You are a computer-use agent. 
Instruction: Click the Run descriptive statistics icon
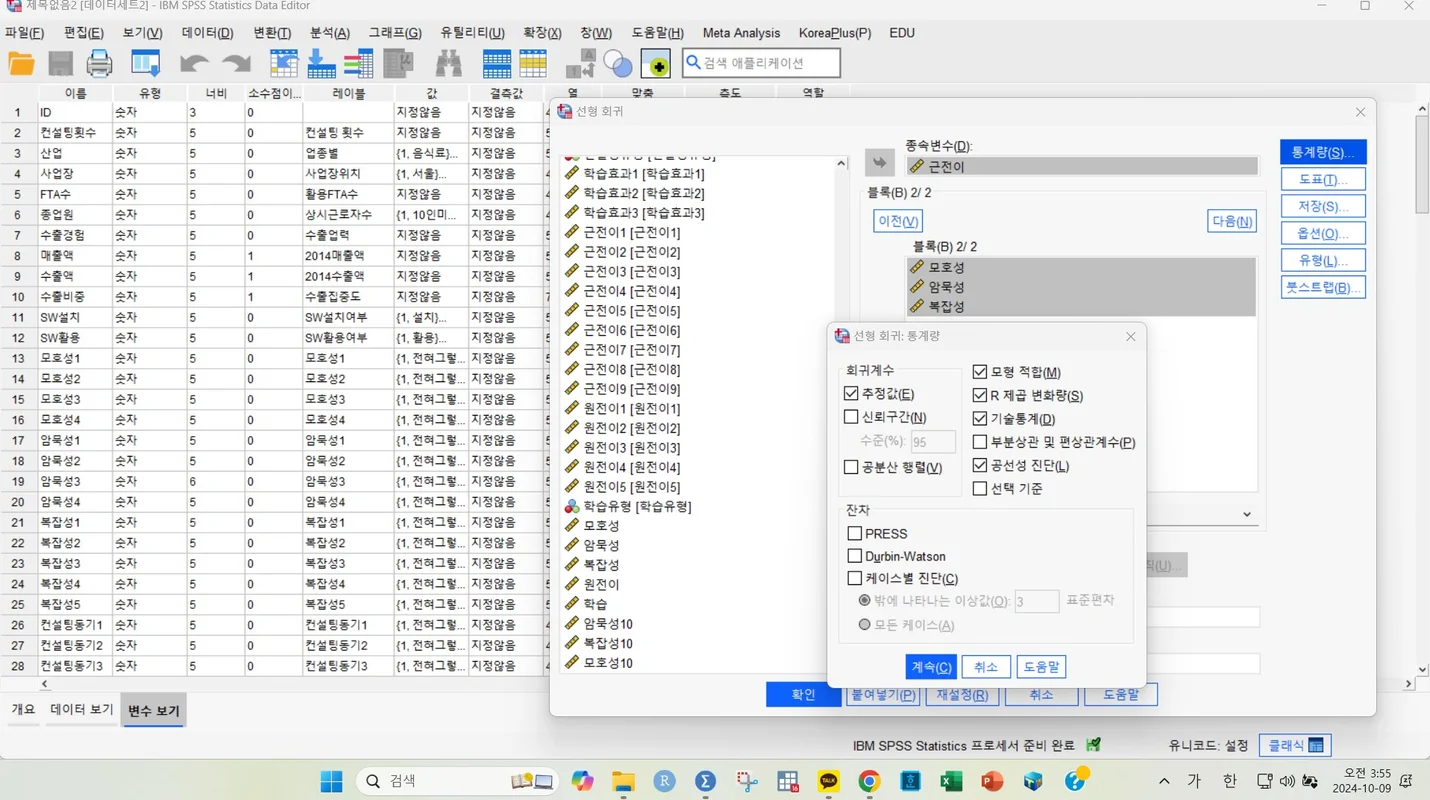[x=398, y=64]
